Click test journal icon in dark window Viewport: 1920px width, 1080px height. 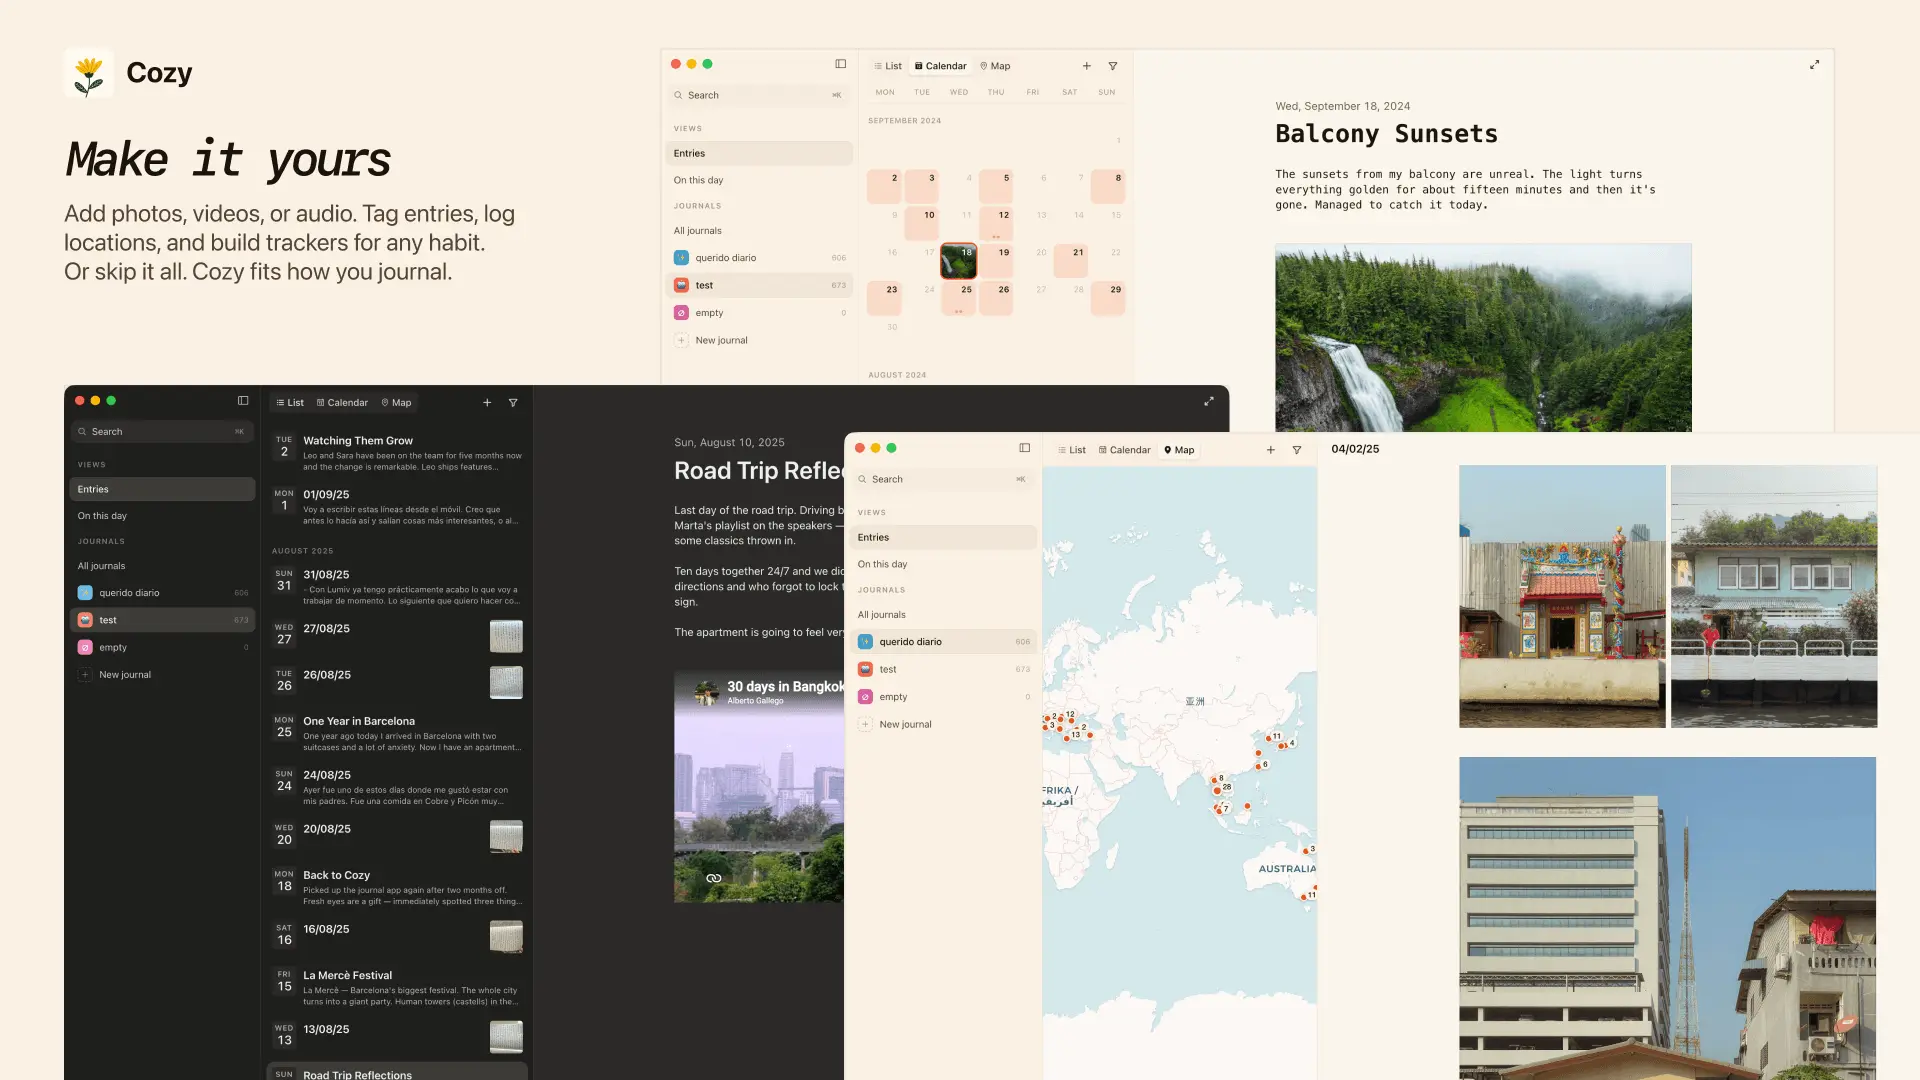(85, 620)
